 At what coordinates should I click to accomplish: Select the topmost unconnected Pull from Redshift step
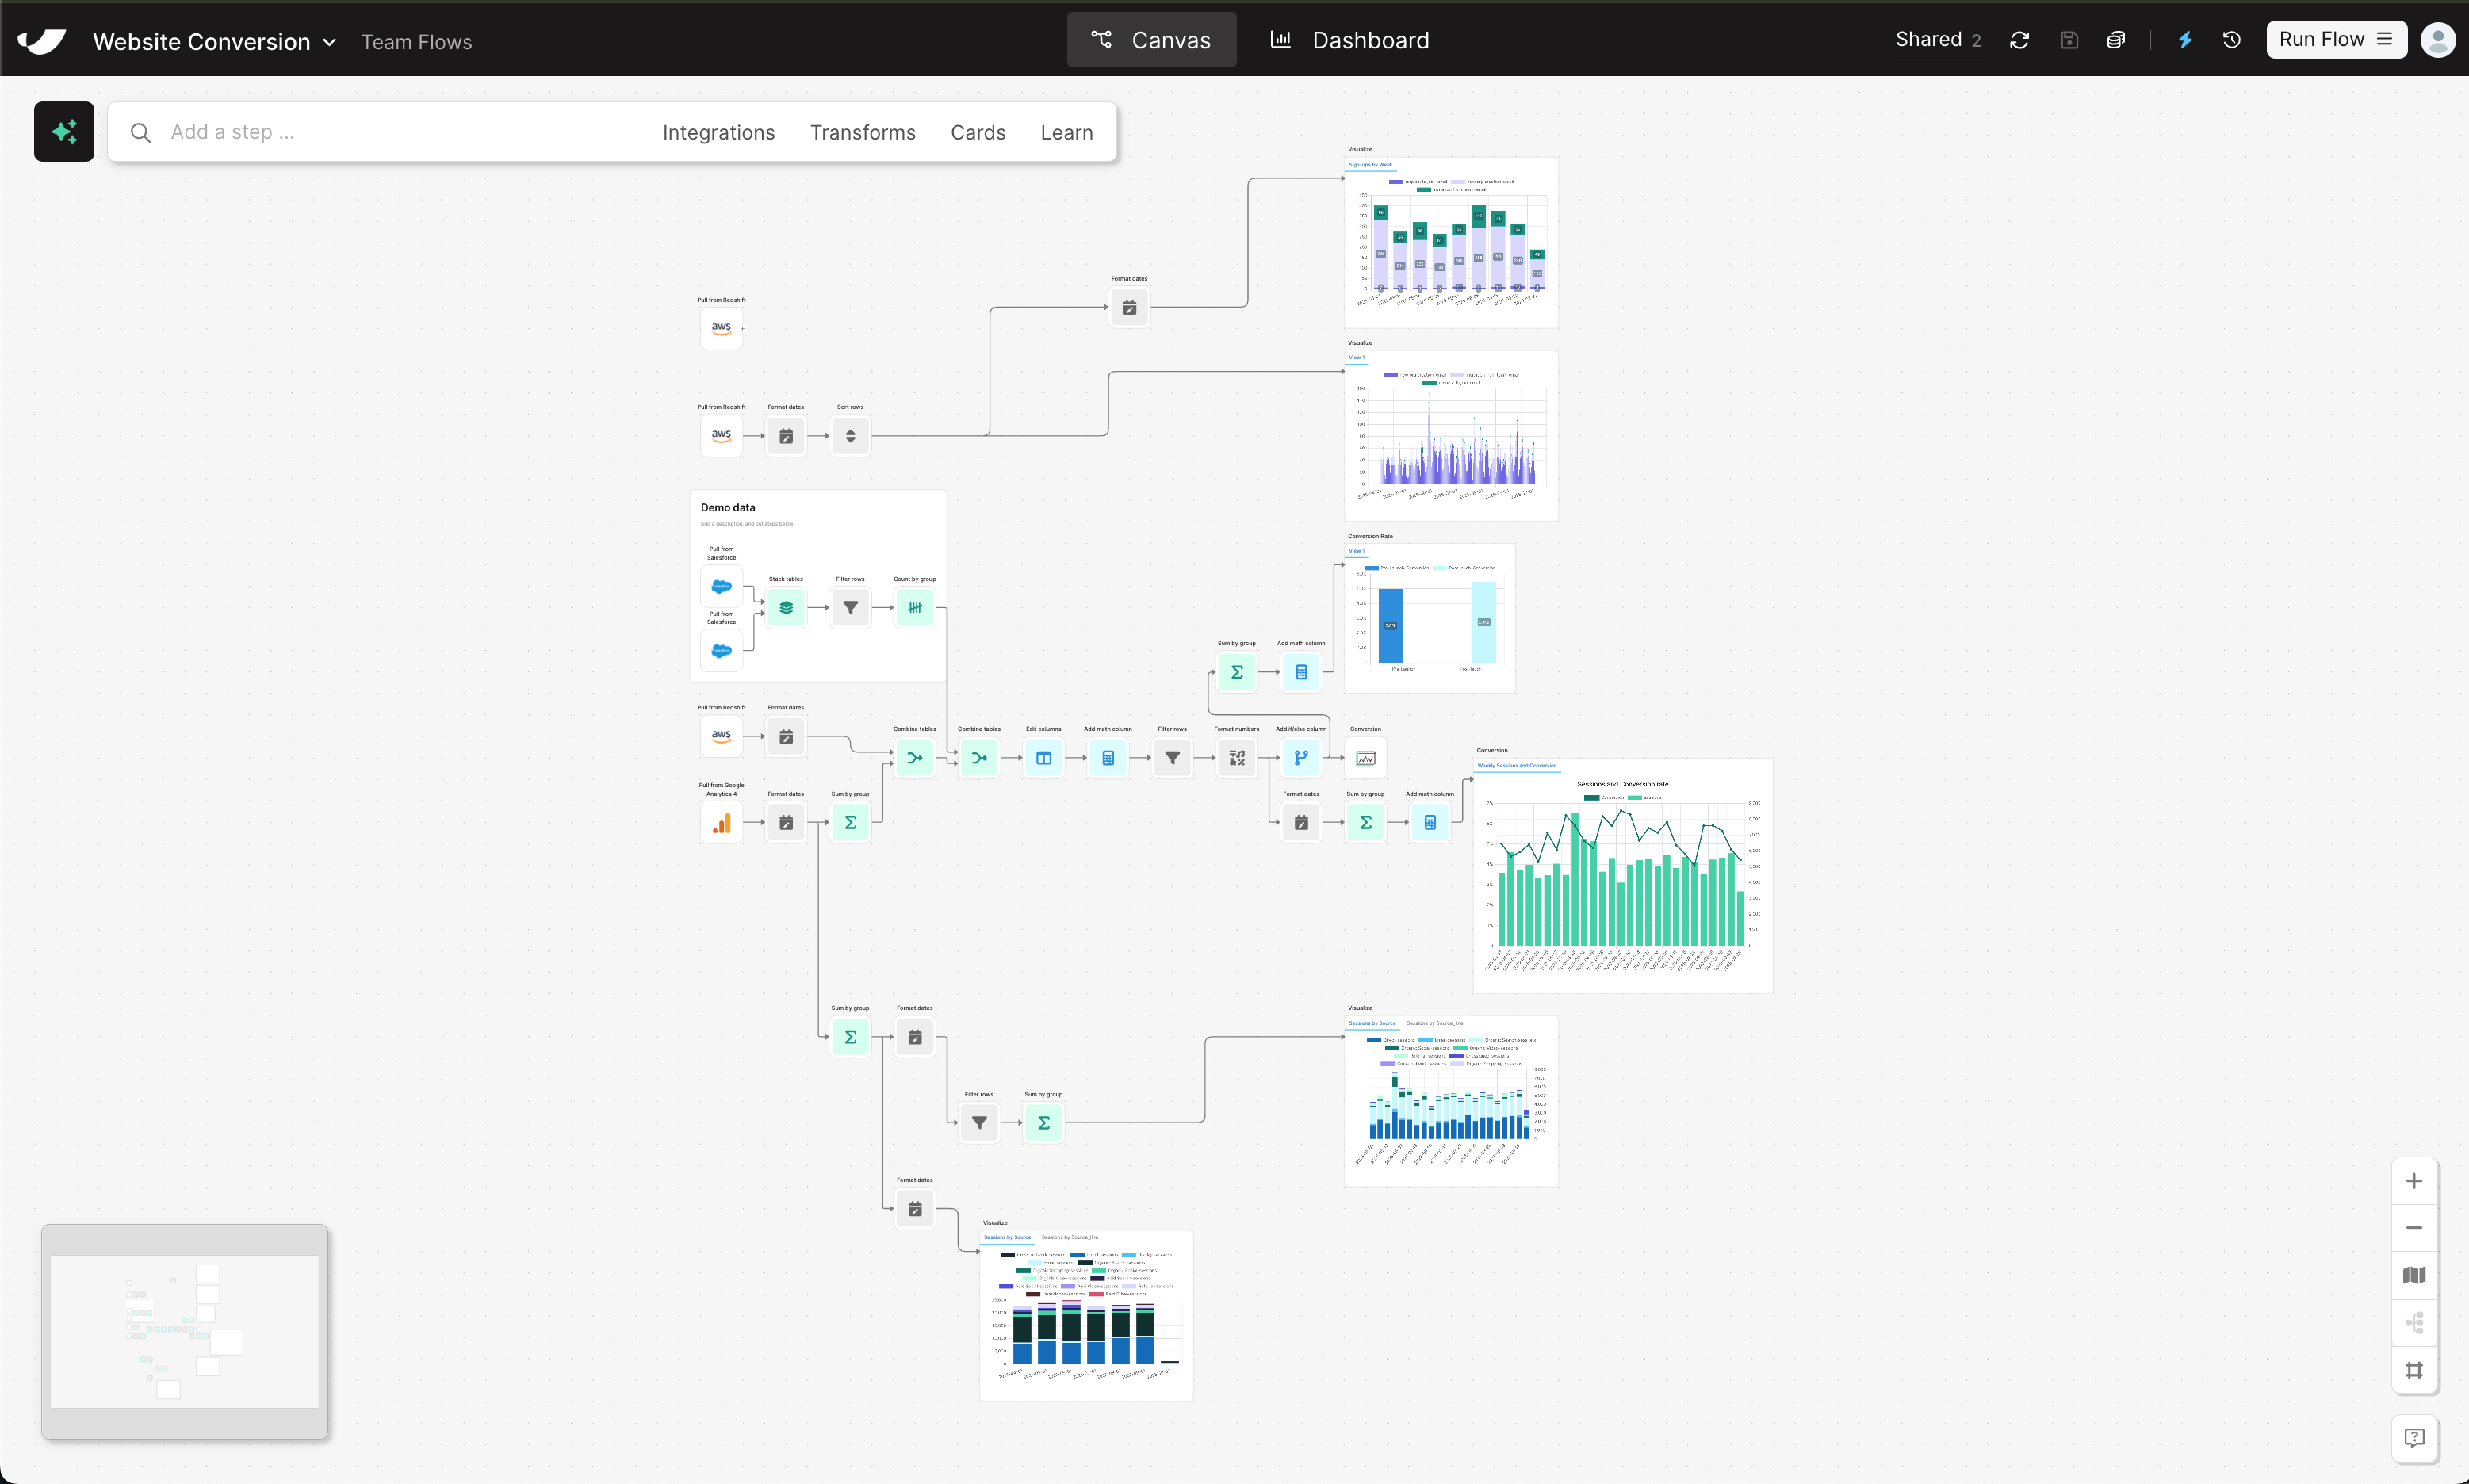[x=721, y=328]
